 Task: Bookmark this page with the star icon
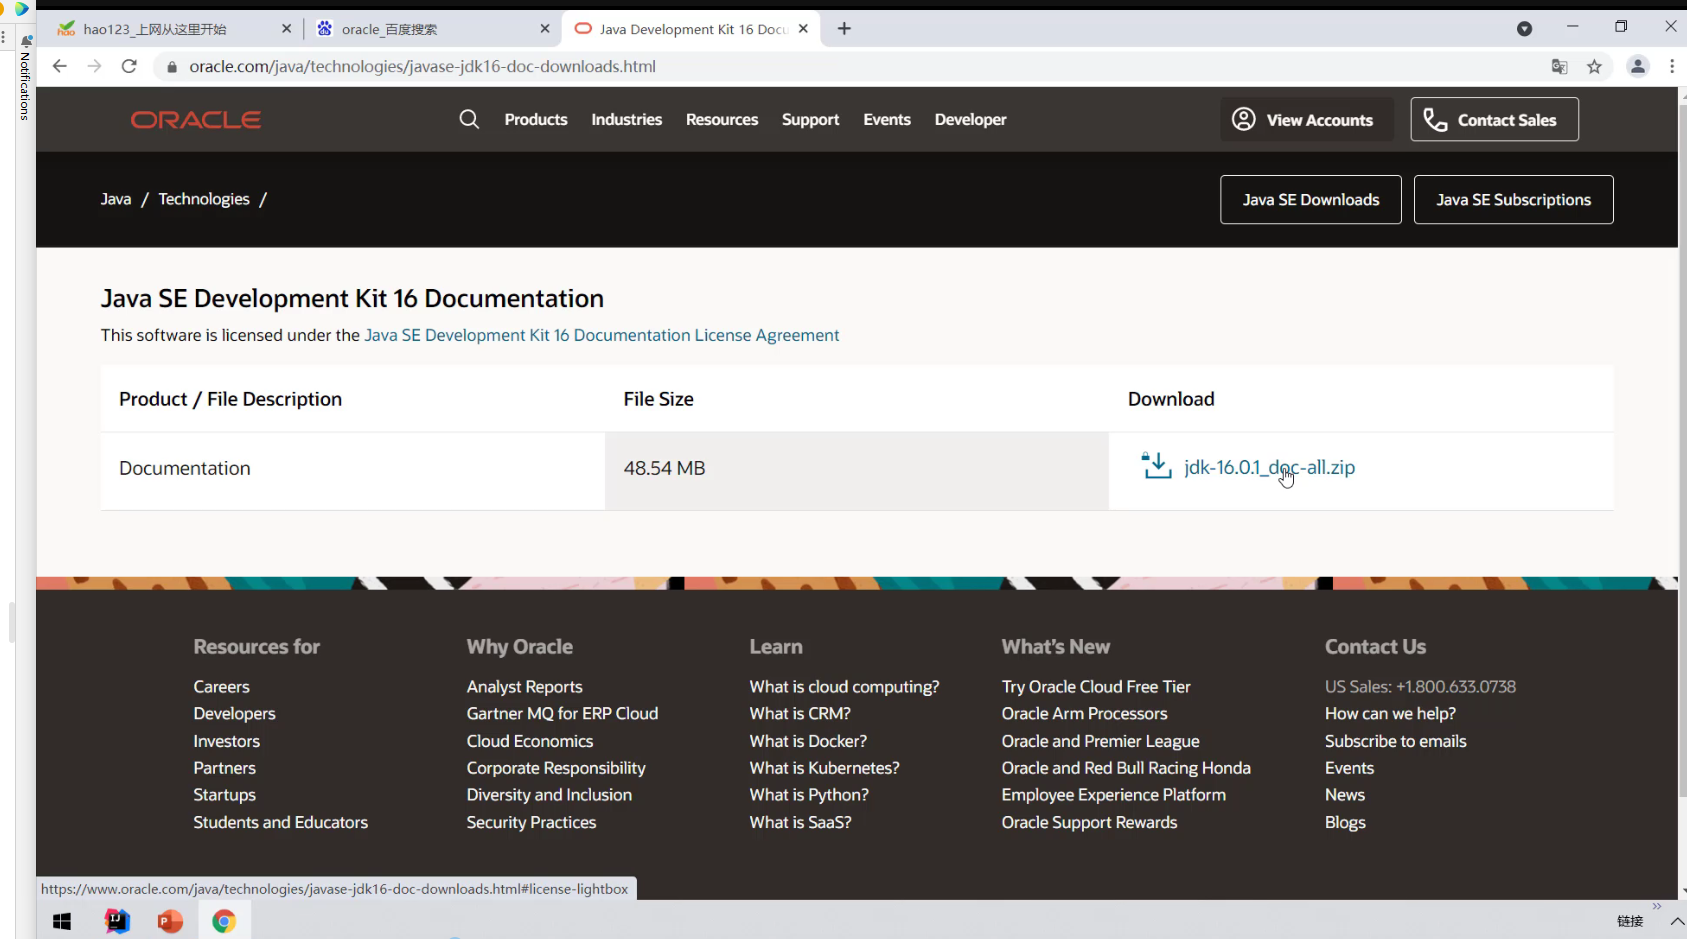(x=1594, y=67)
